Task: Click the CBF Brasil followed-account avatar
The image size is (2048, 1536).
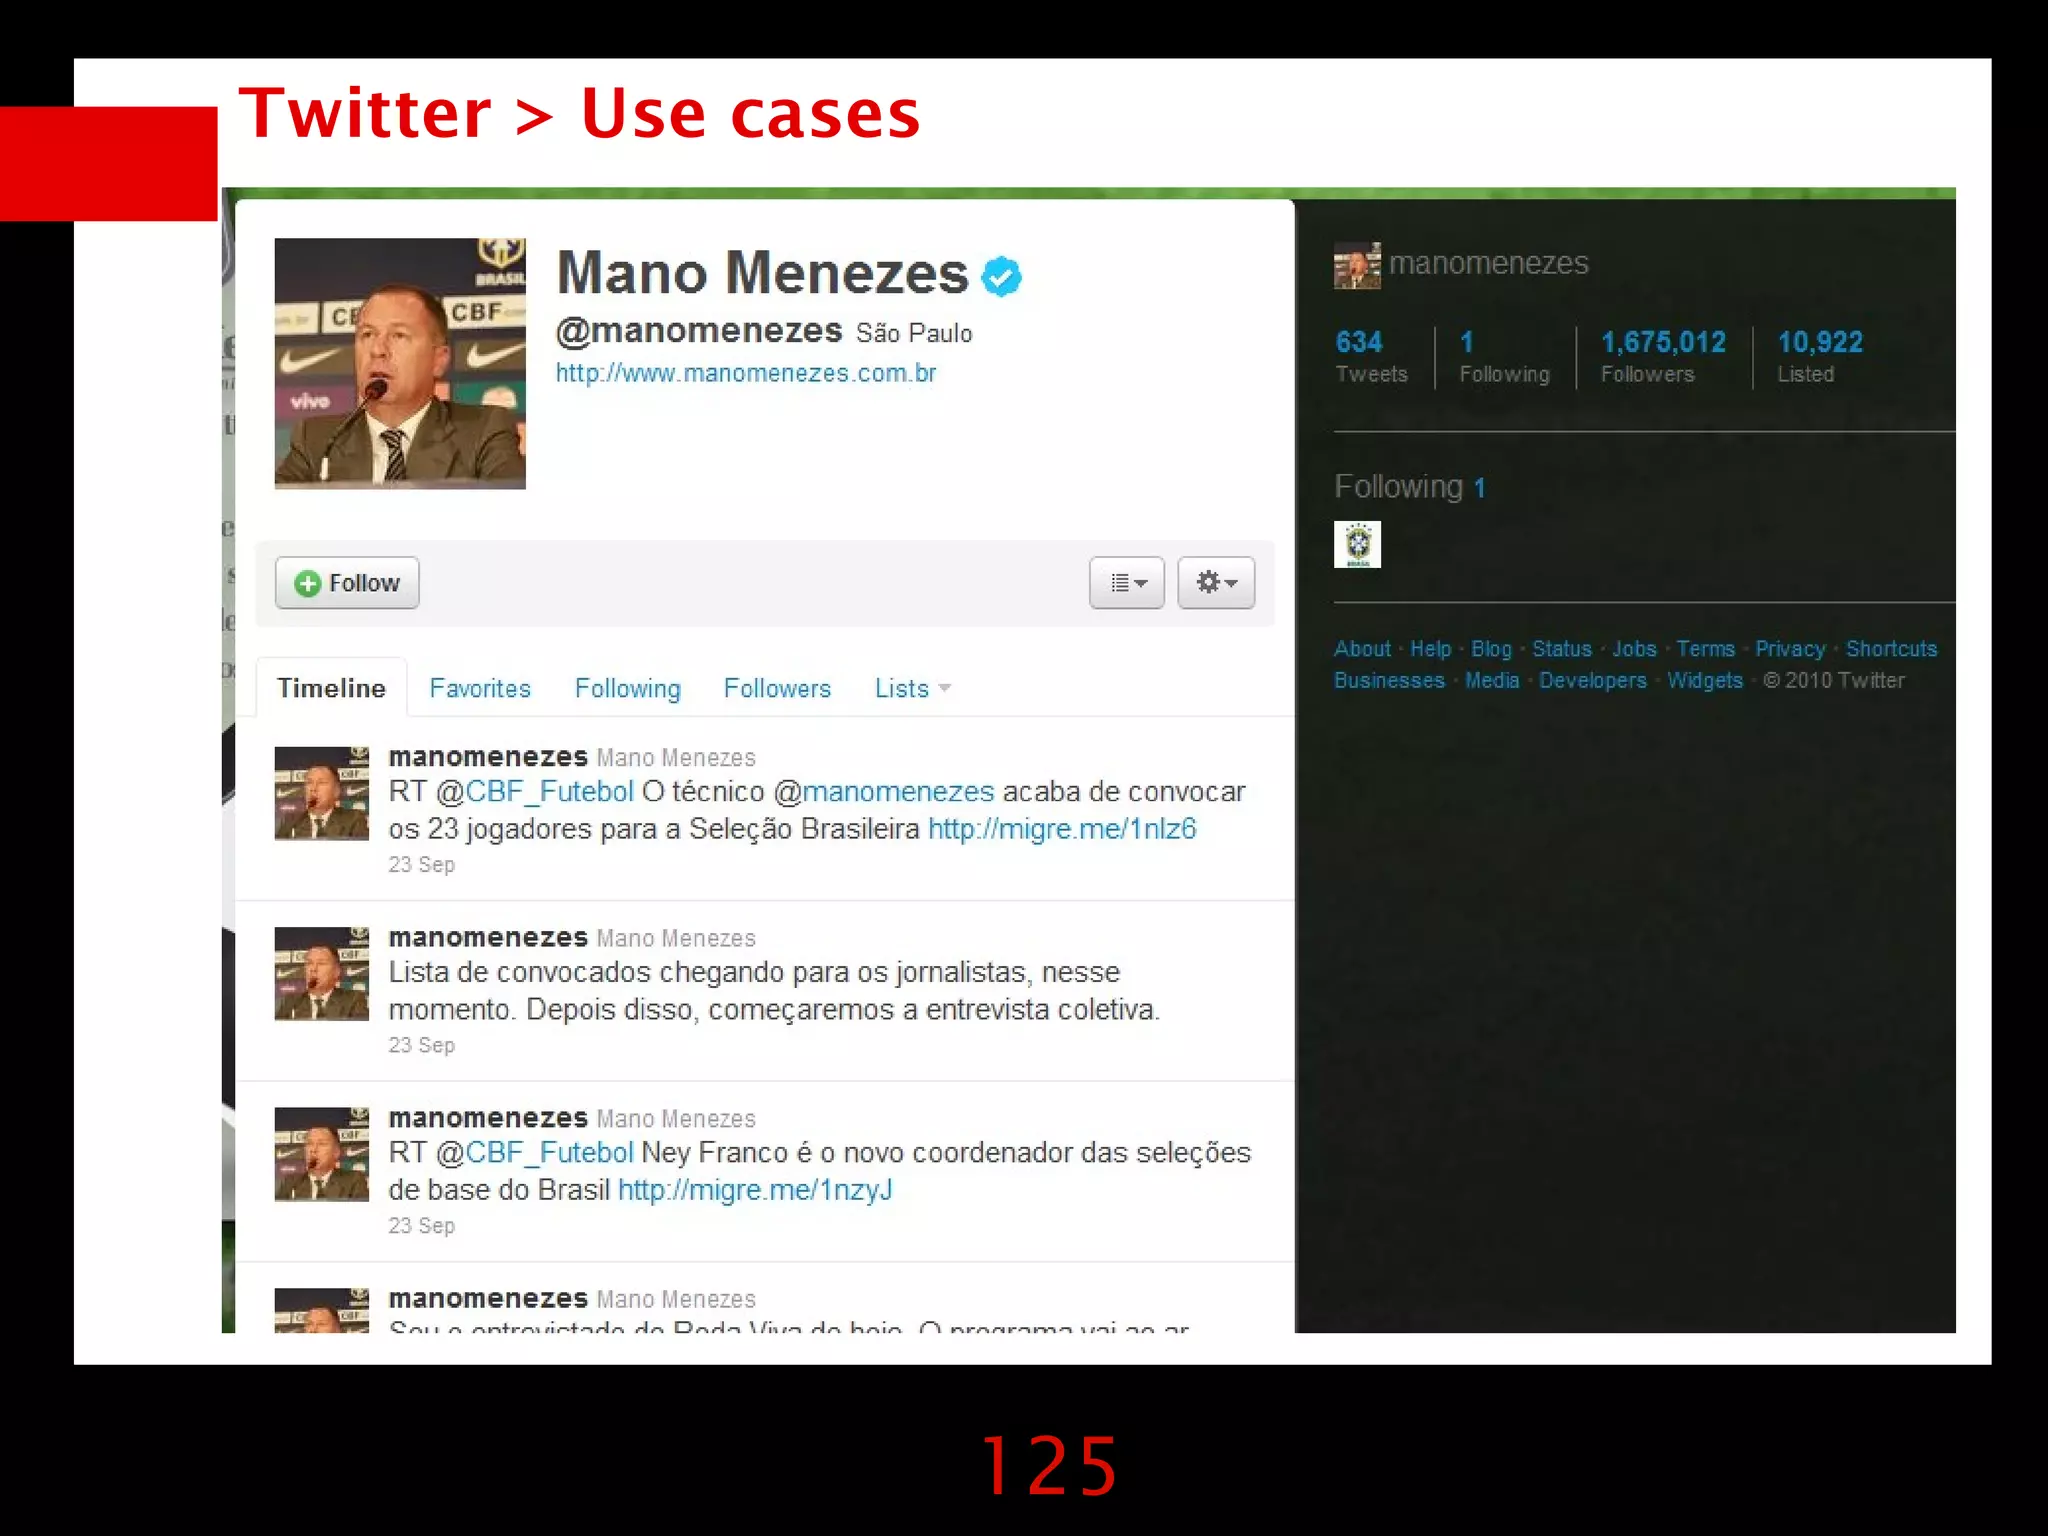Action: [x=1357, y=544]
